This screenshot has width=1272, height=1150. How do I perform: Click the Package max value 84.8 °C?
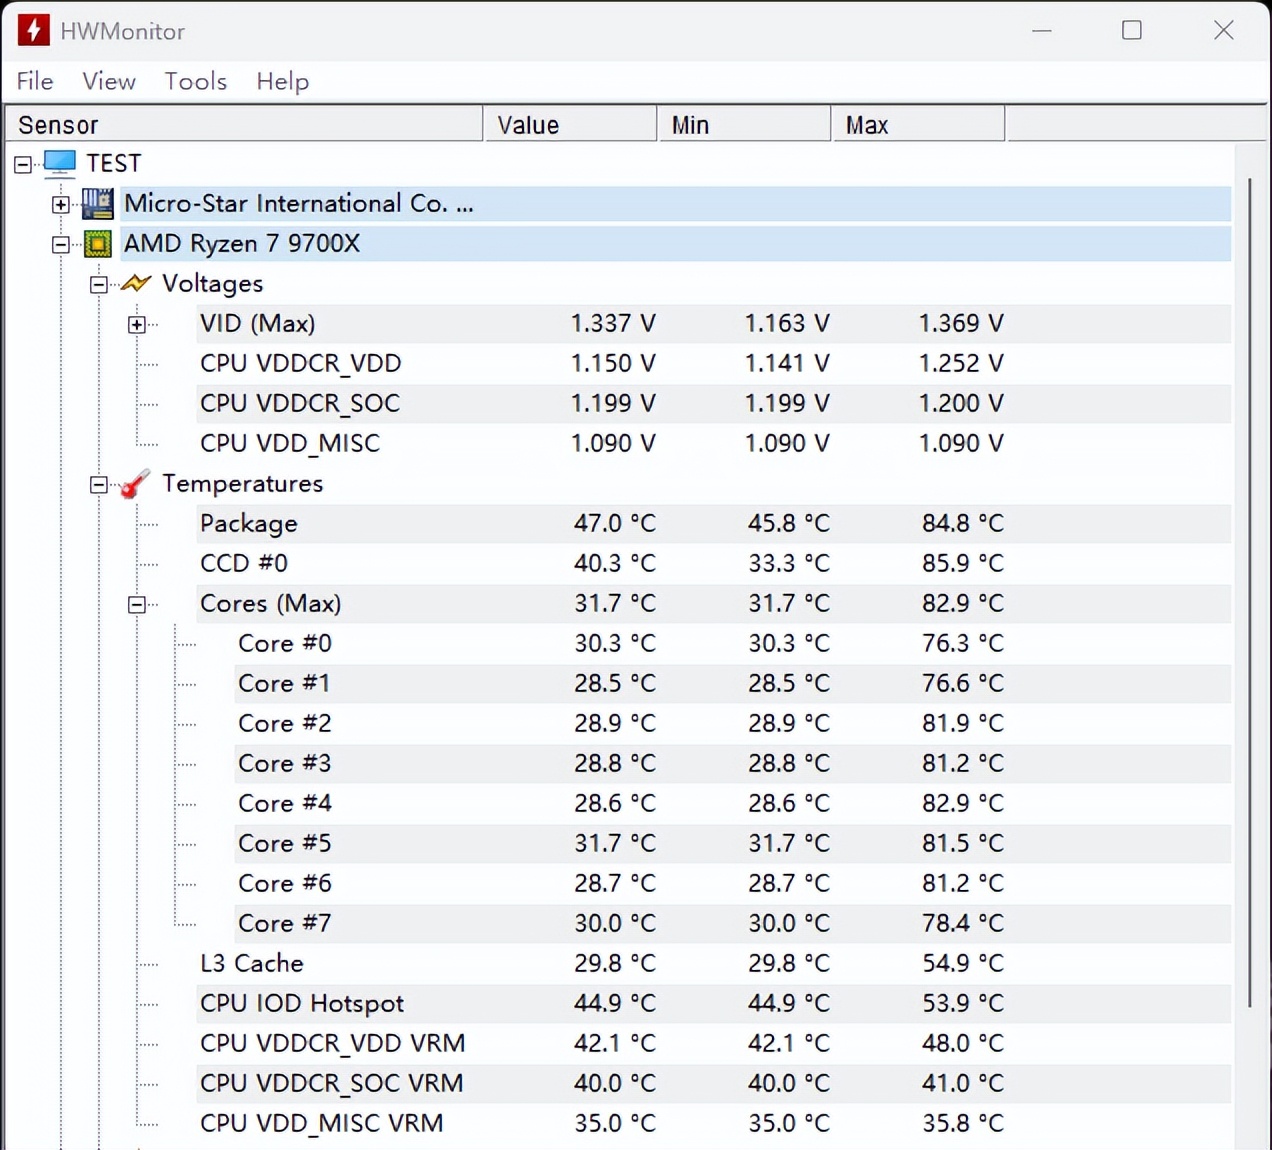tap(962, 524)
